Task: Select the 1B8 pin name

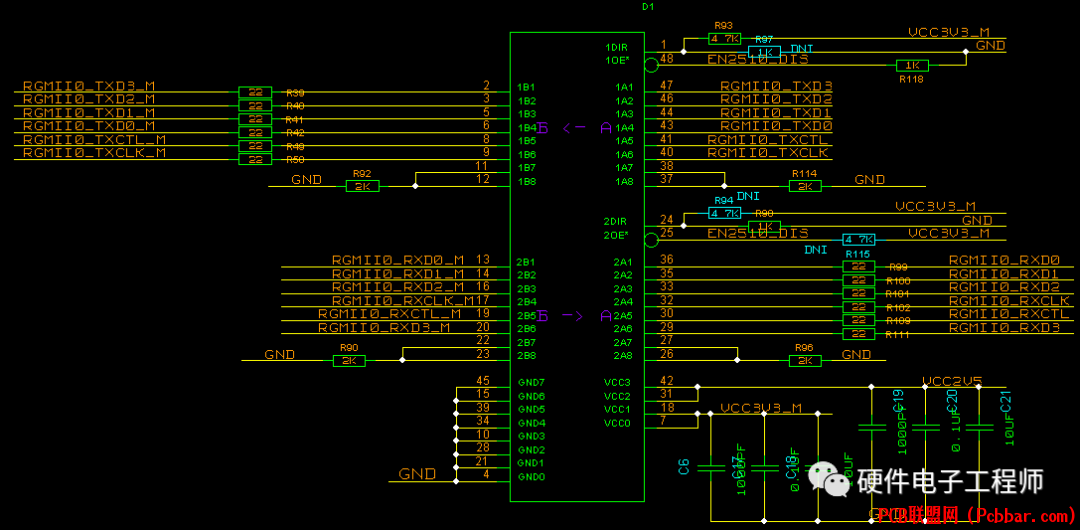Action: tap(527, 181)
